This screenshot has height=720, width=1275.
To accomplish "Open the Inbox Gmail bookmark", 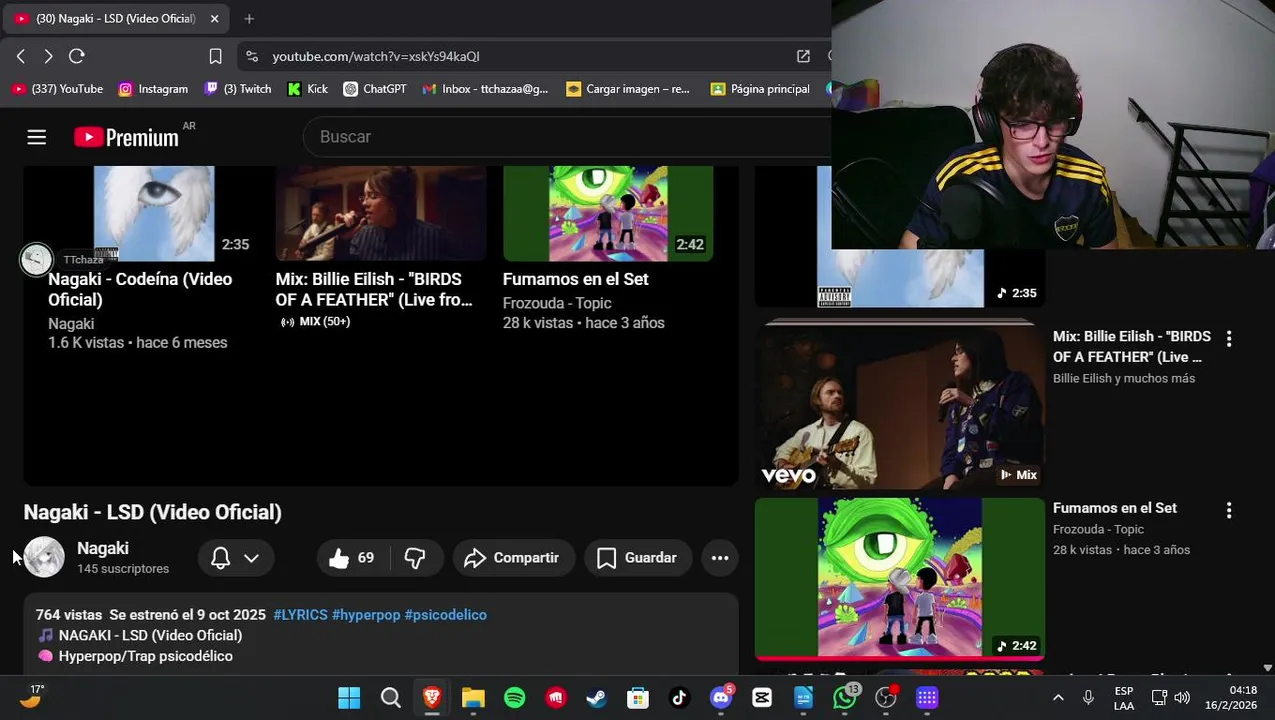I will 485,89.
